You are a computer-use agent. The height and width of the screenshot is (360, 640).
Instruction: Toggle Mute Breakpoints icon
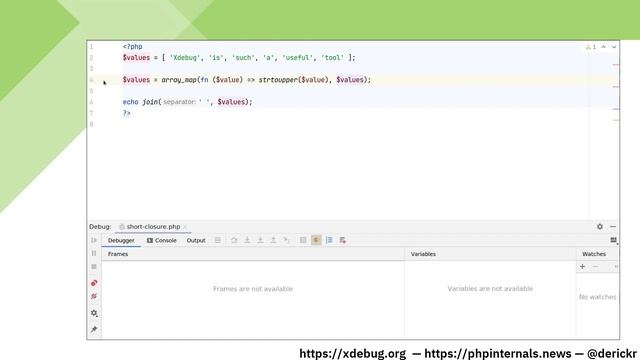[x=94, y=296]
